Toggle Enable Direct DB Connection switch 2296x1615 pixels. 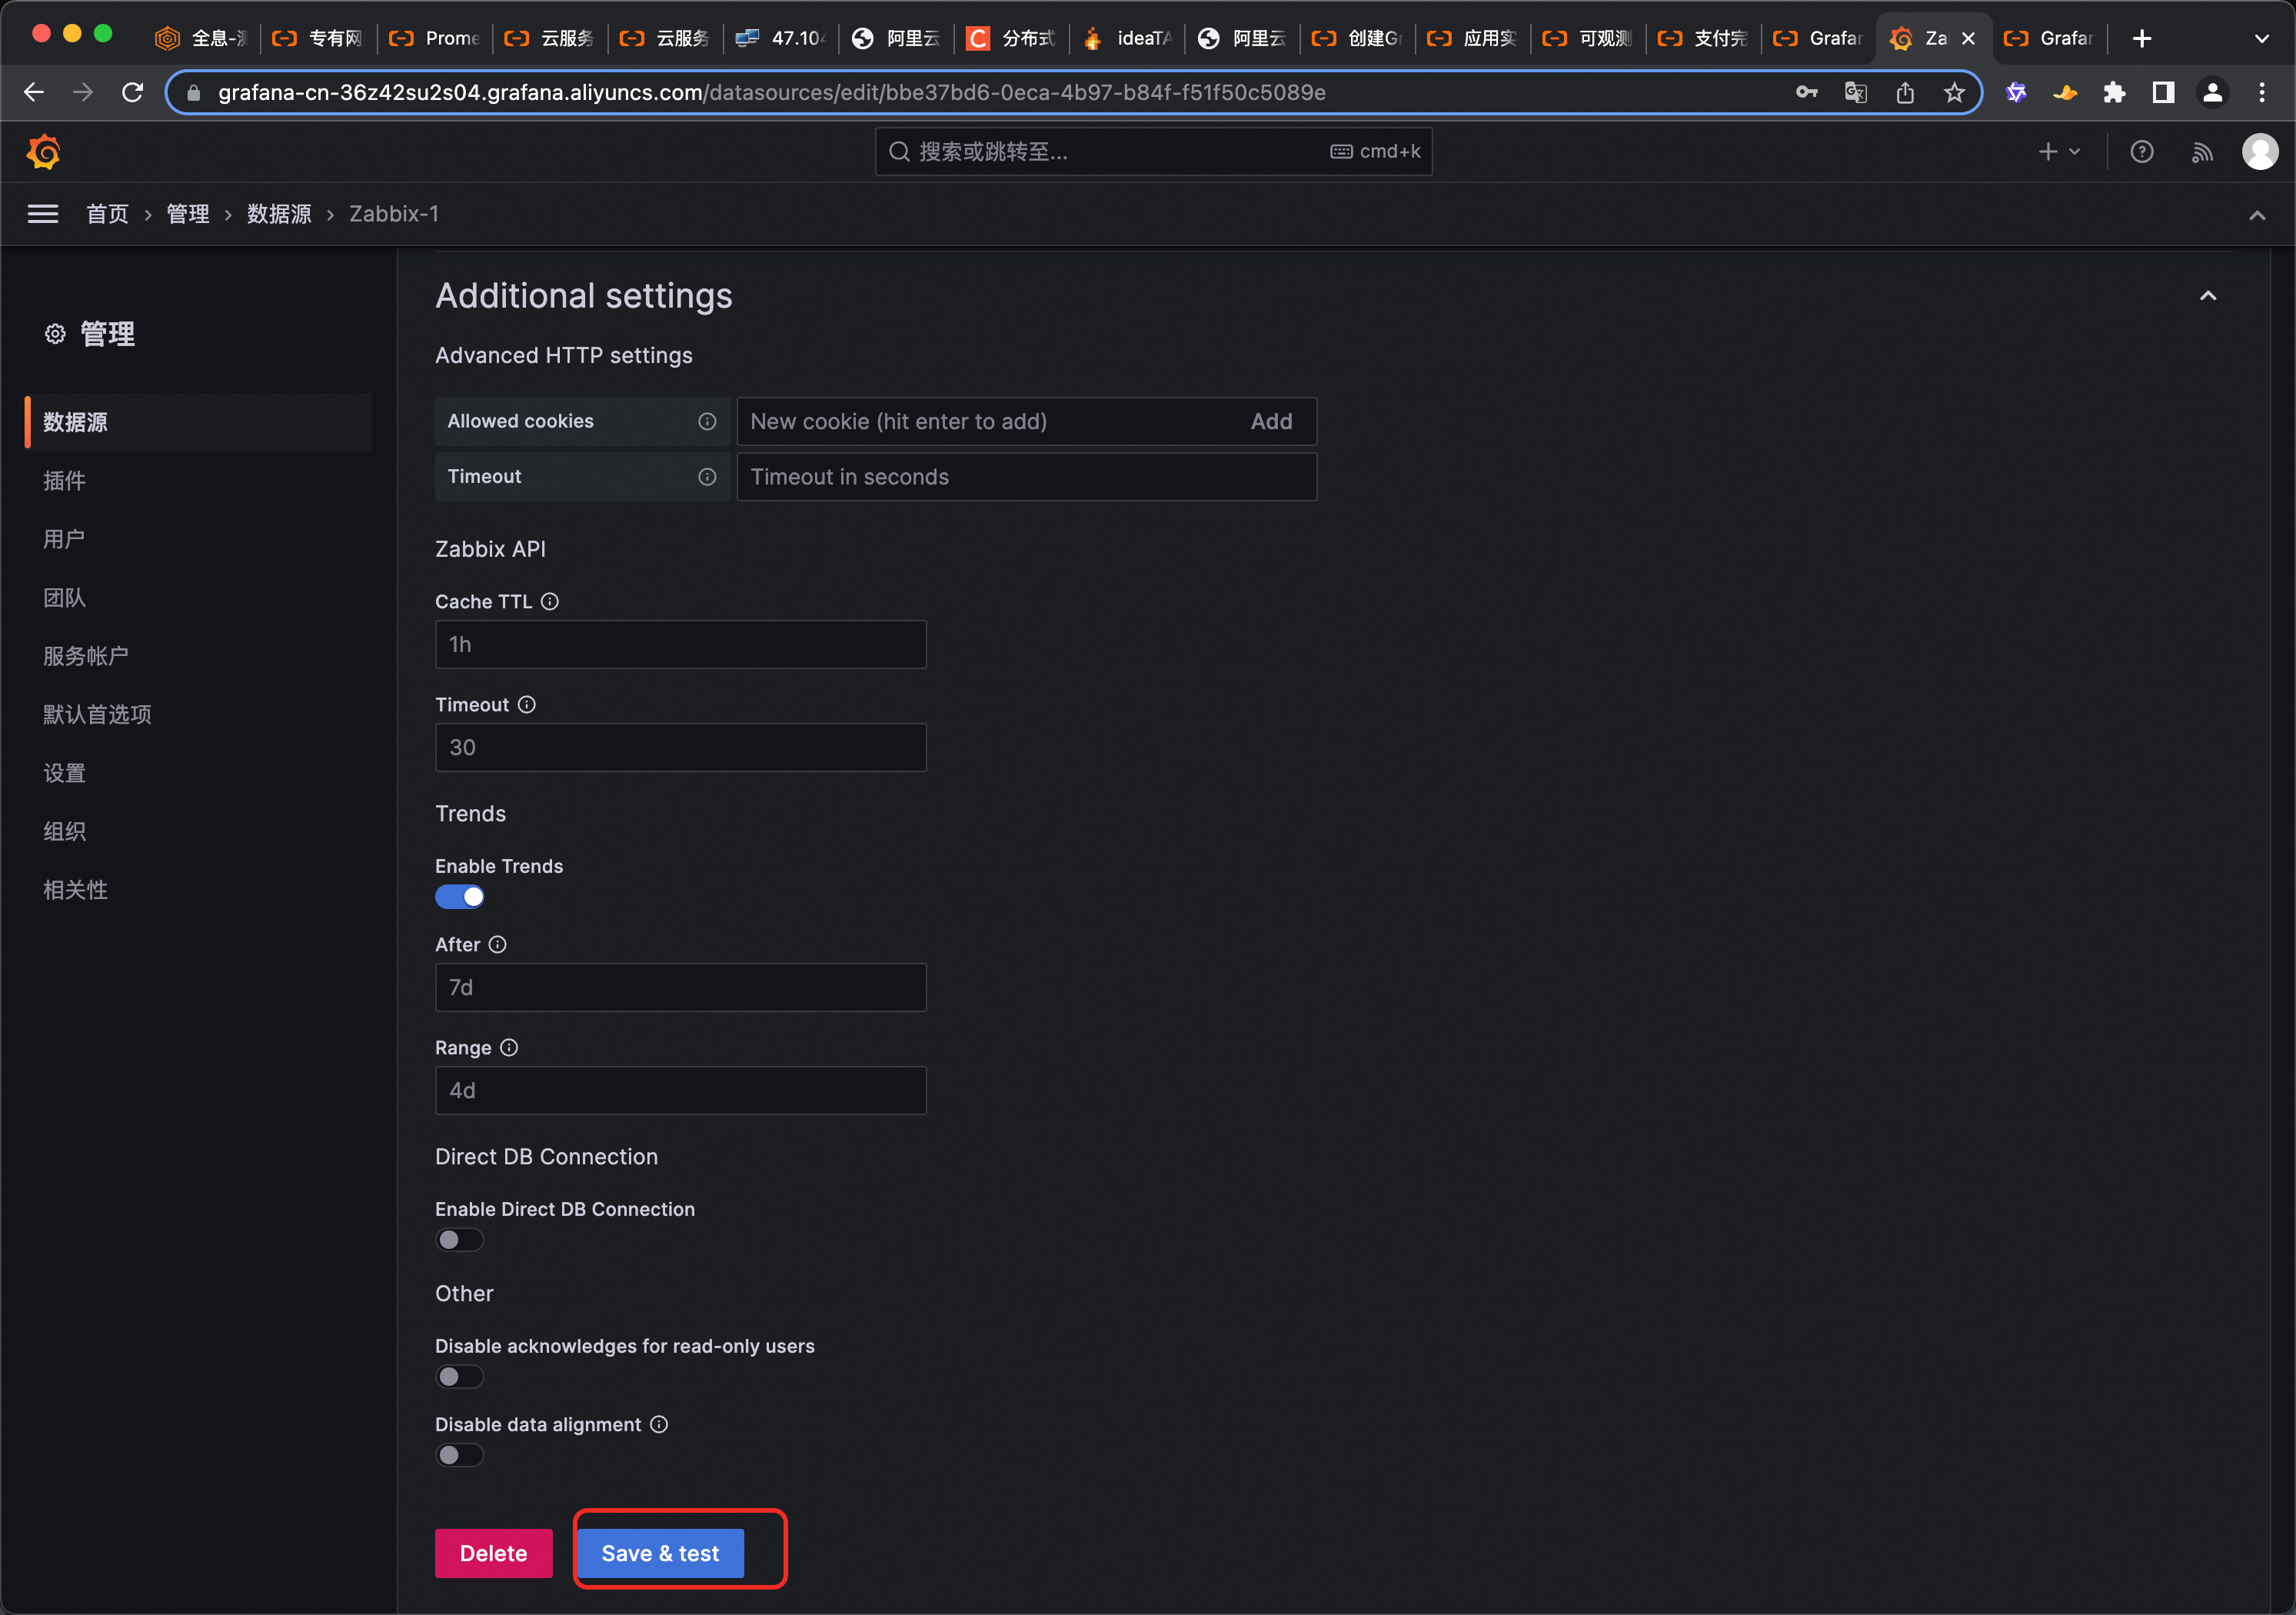(x=460, y=1240)
